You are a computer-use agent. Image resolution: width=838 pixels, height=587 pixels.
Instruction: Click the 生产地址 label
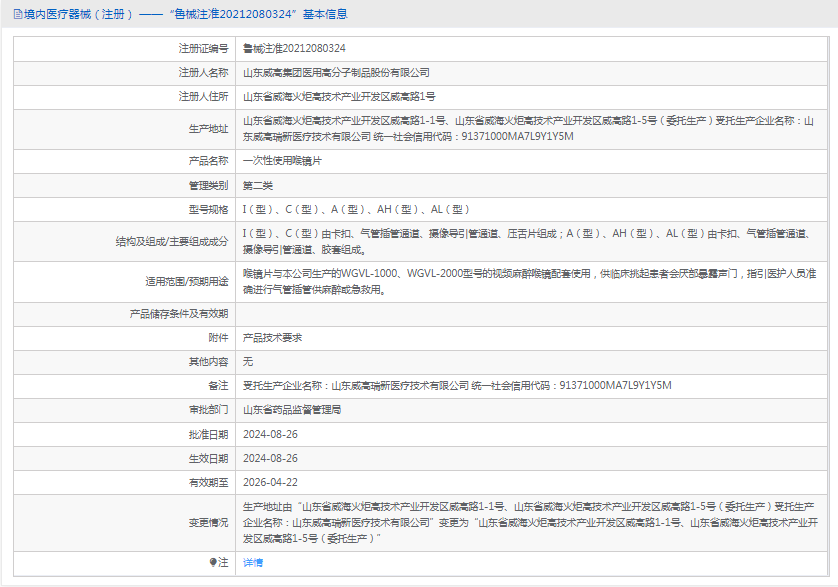point(208,129)
